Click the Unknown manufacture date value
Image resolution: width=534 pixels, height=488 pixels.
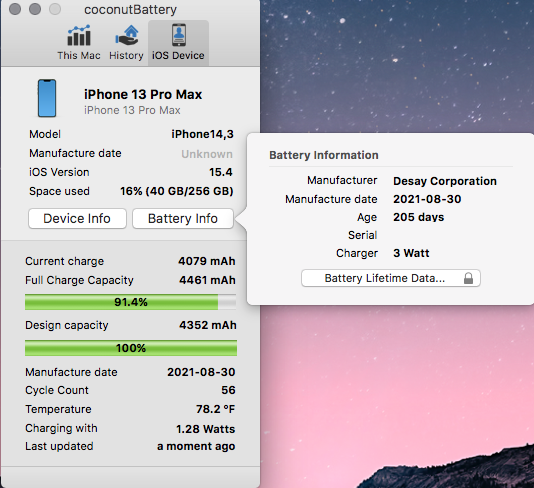point(207,154)
